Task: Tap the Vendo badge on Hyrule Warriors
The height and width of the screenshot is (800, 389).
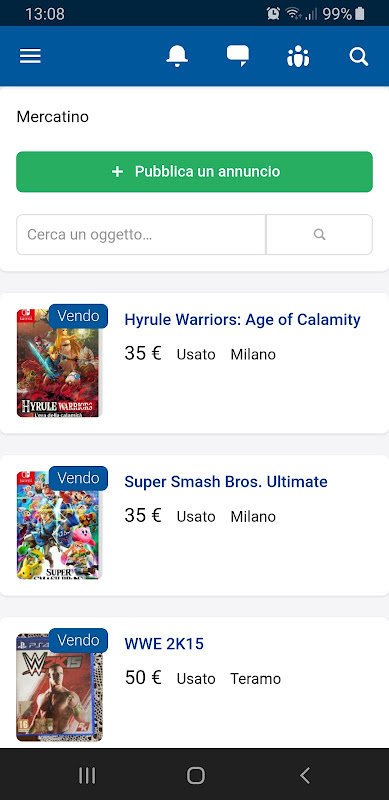Action: pos(78,316)
